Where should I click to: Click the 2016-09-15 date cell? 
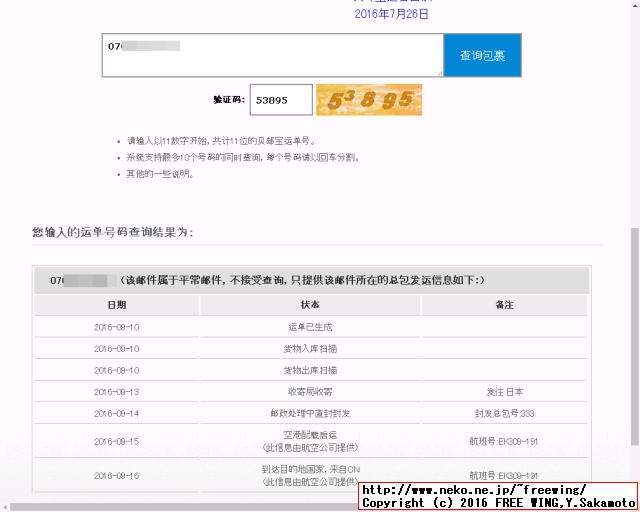pos(117,441)
